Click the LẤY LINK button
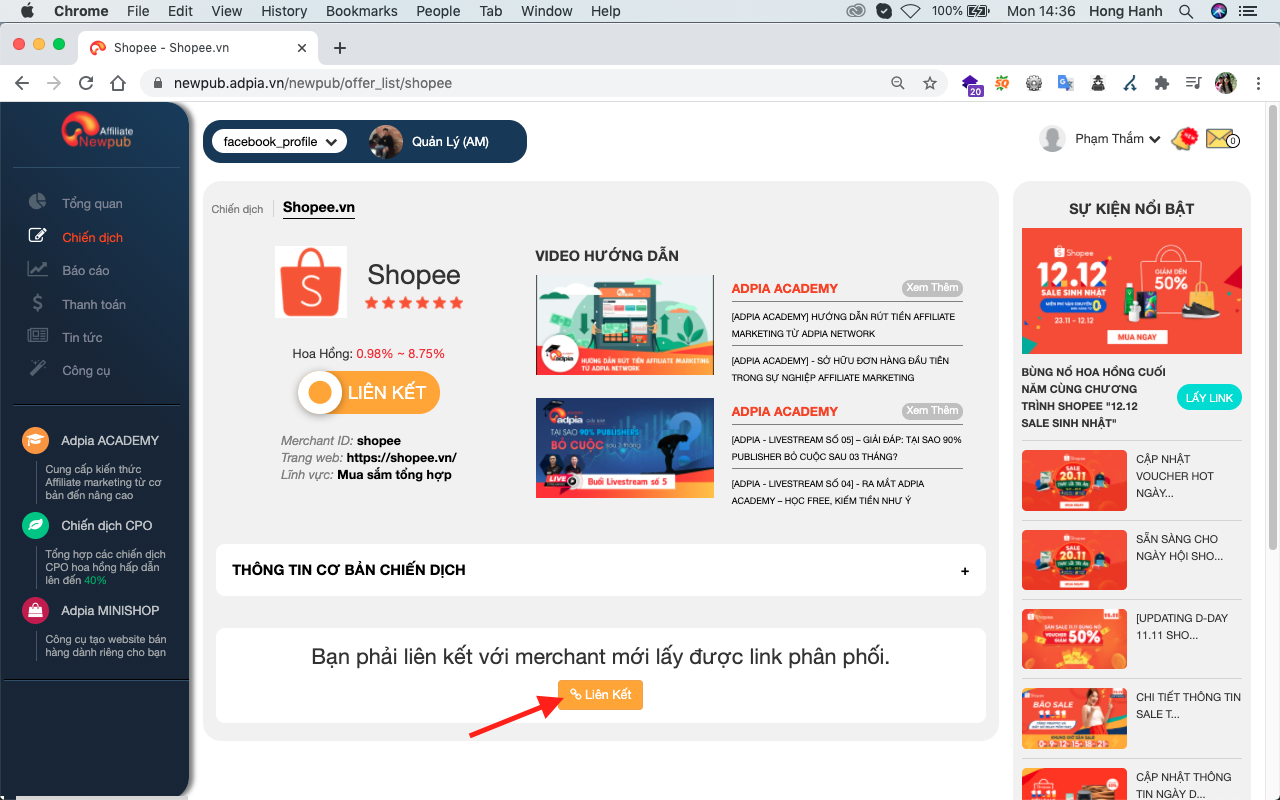This screenshot has height=800, width=1280. tap(1209, 397)
